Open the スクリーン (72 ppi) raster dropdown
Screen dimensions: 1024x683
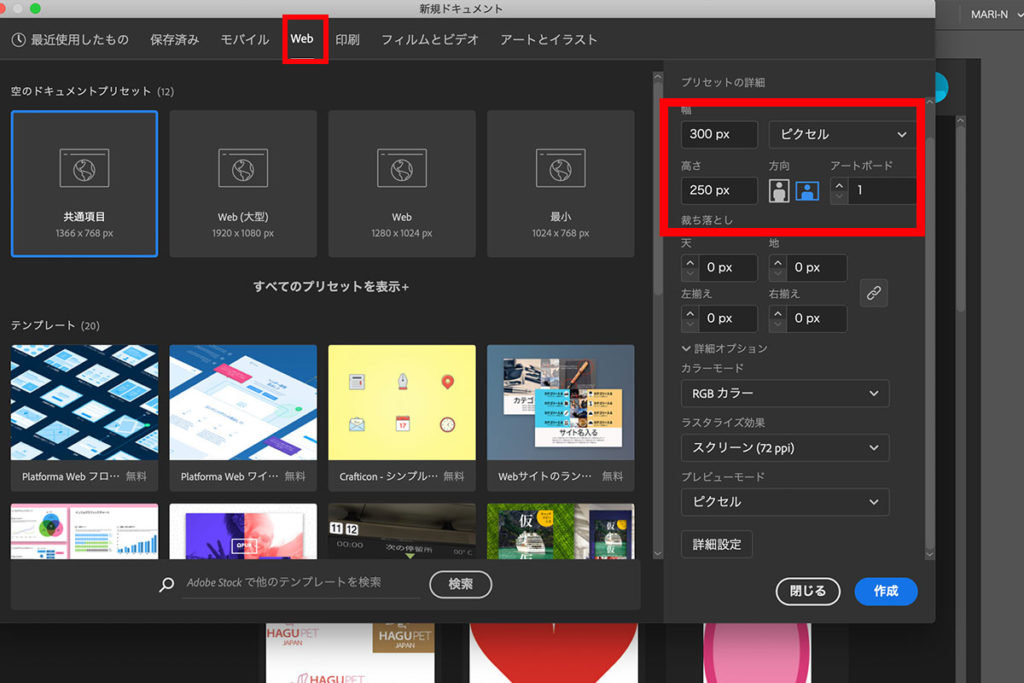pyautogui.click(x=784, y=448)
